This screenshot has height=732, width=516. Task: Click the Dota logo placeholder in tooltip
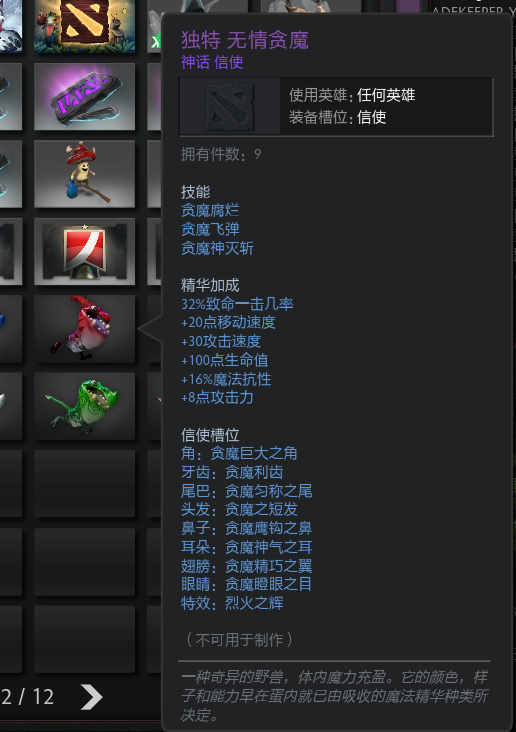coord(230,107)
